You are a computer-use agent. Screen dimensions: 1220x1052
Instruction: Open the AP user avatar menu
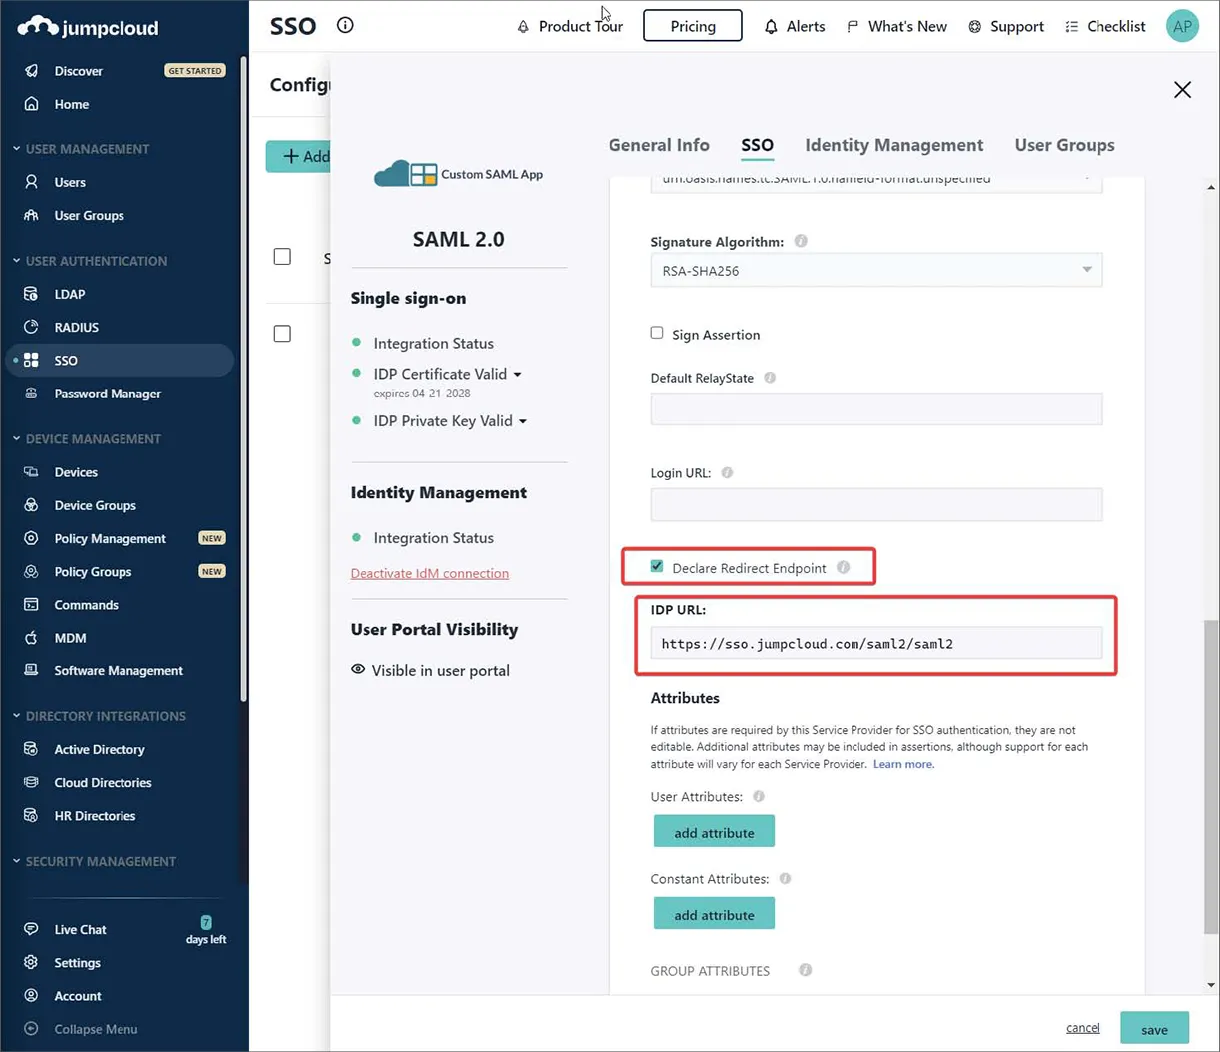pos(1183,26)
